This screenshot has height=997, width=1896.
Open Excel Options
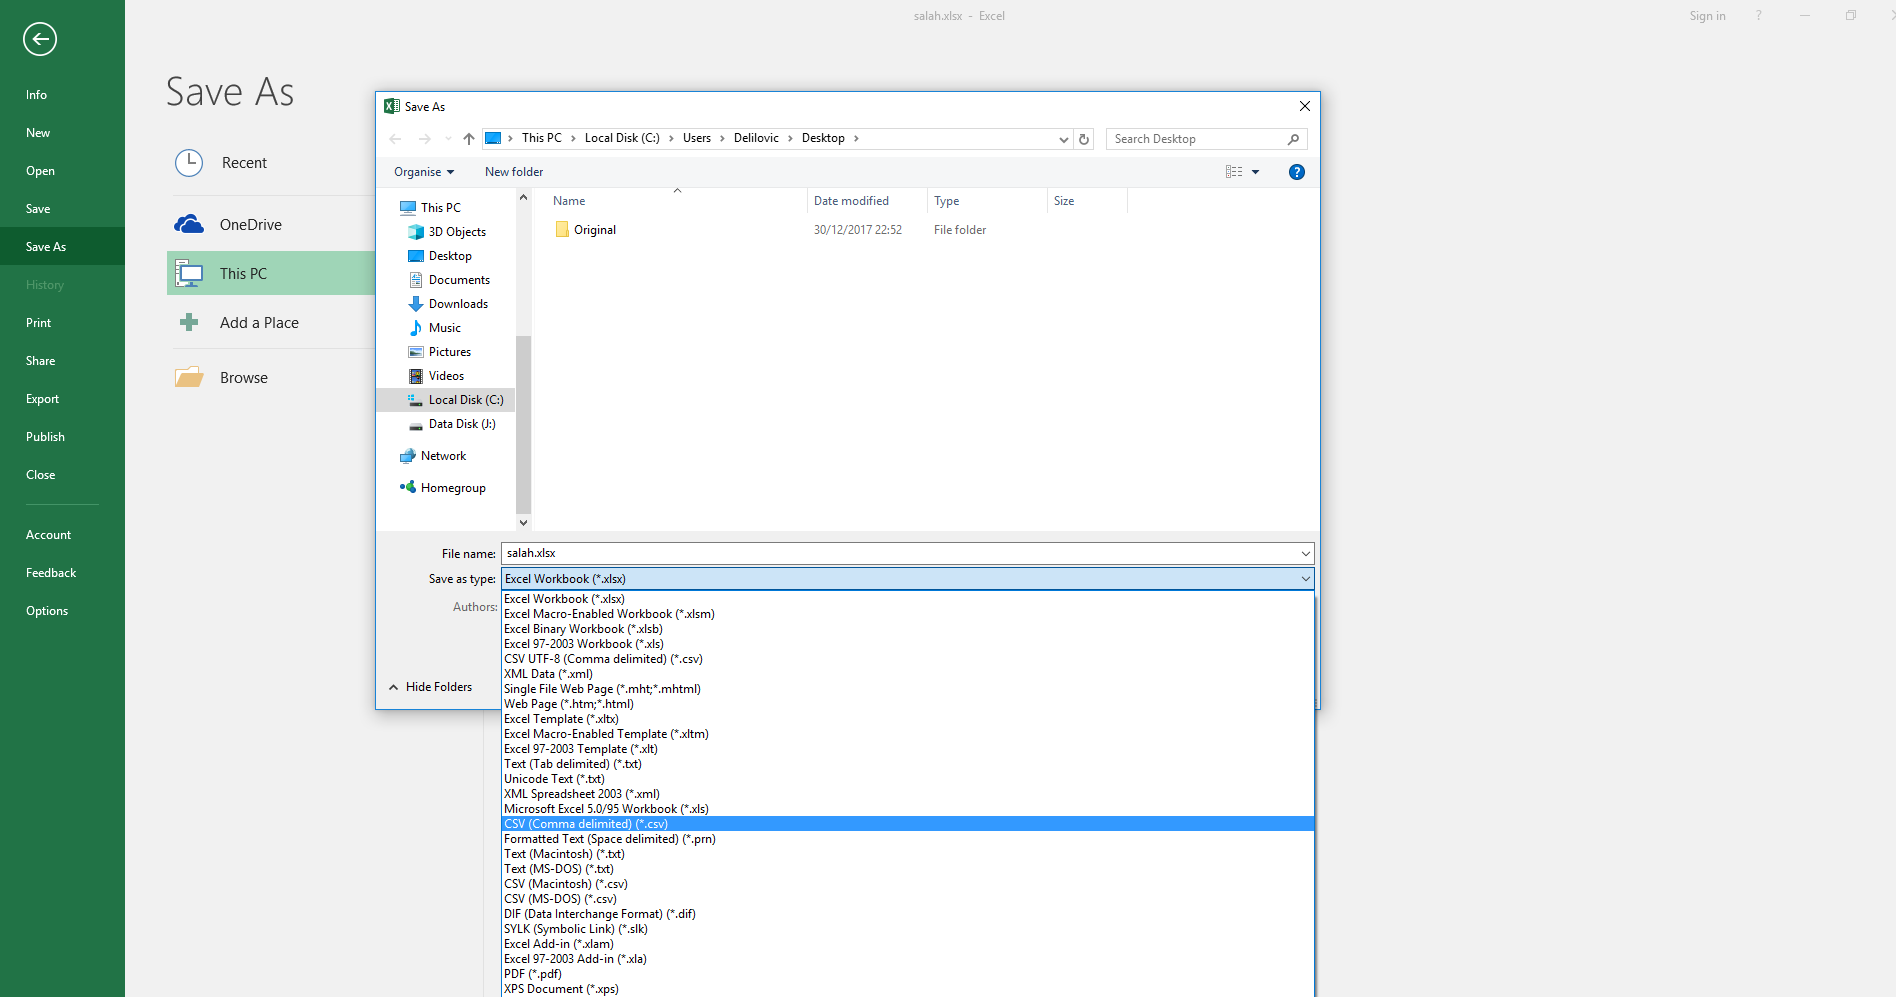62,611
